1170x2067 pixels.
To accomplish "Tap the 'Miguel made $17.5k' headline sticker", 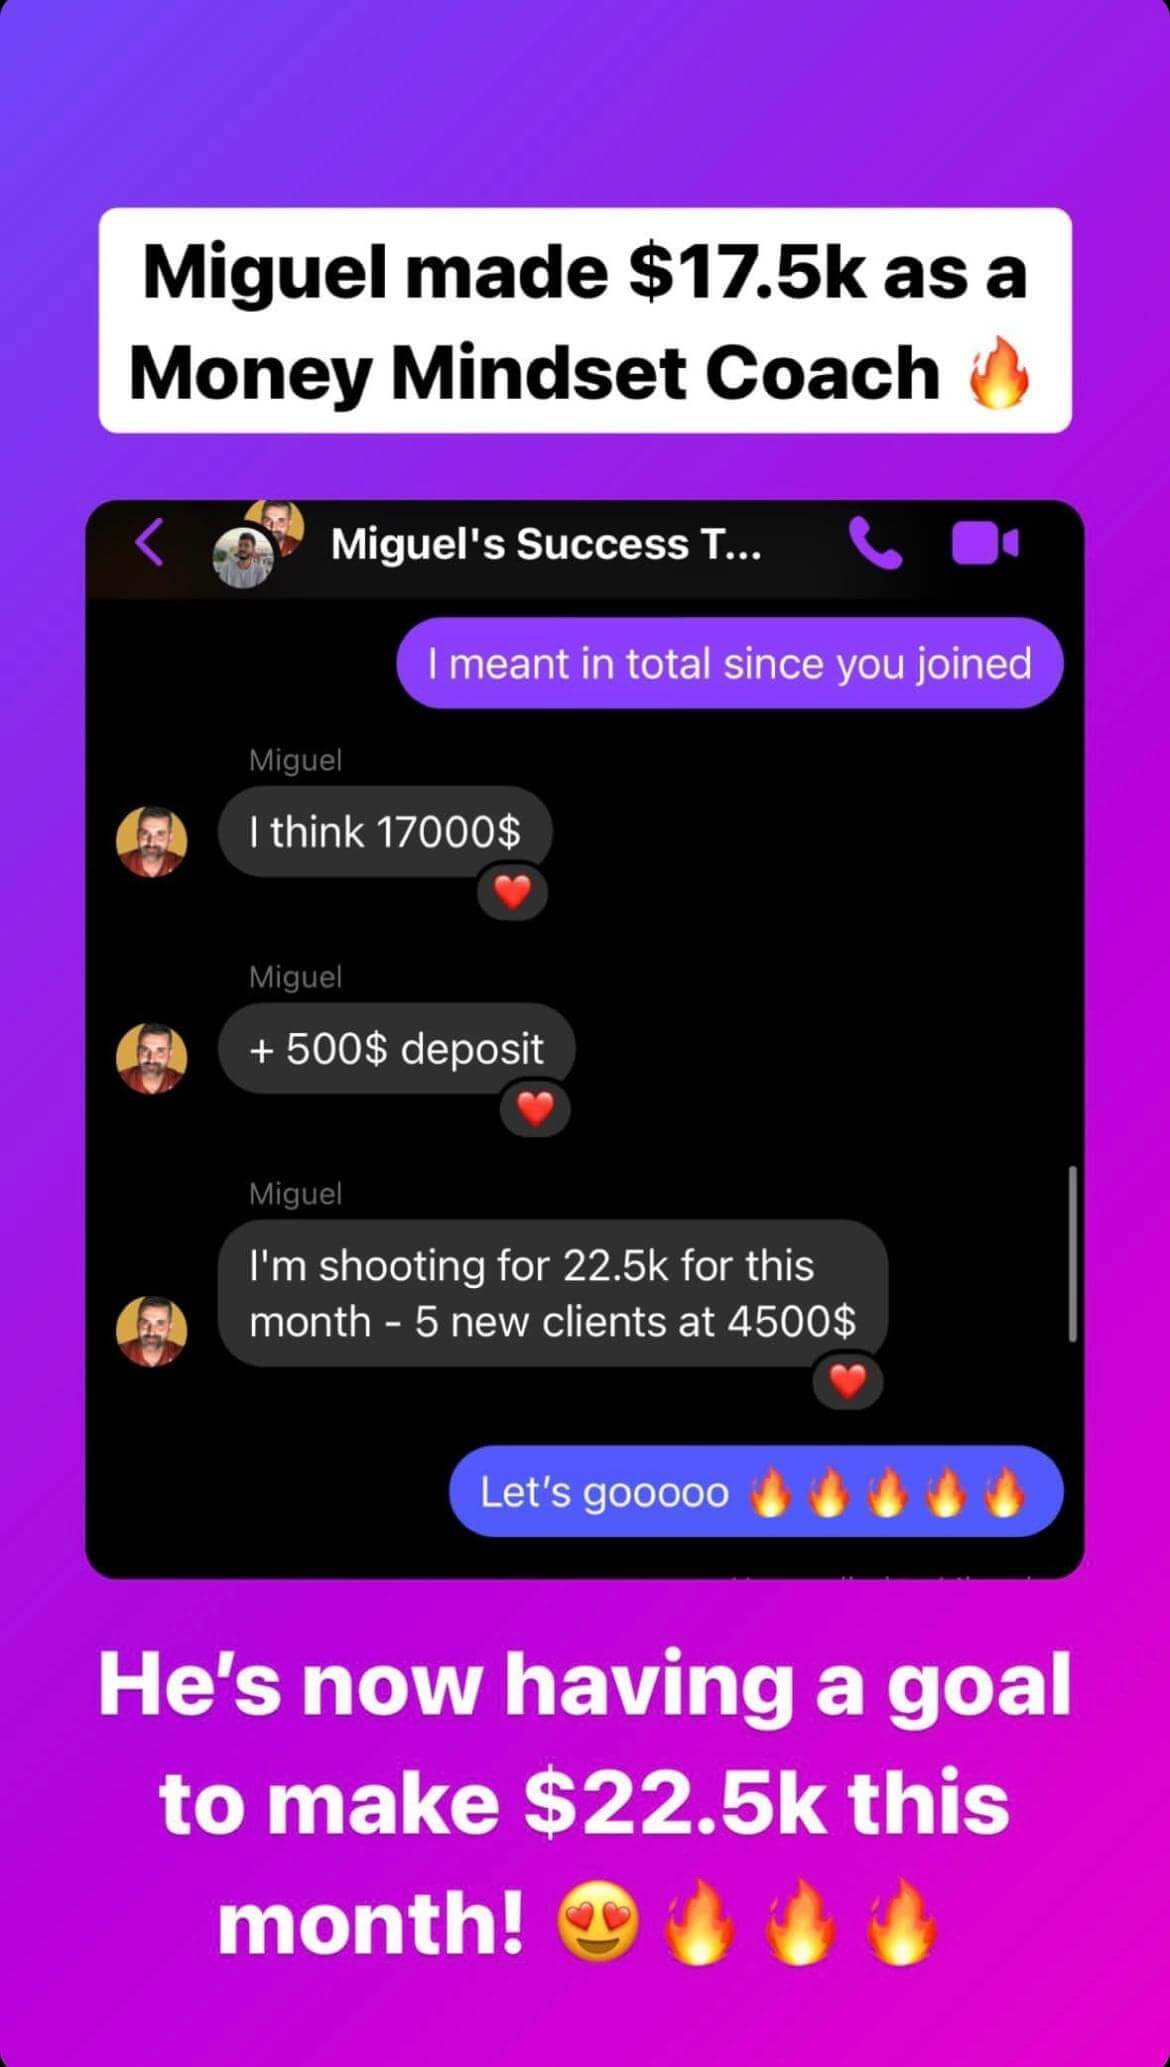I will pyautogui.click(x=585, y=320).
